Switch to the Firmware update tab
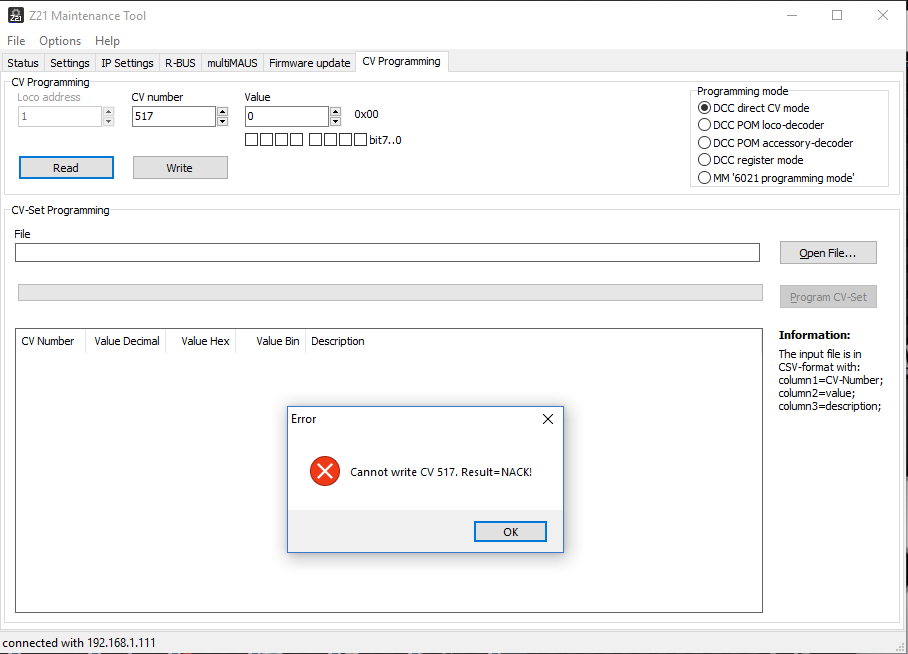 [x=309, y=63]
